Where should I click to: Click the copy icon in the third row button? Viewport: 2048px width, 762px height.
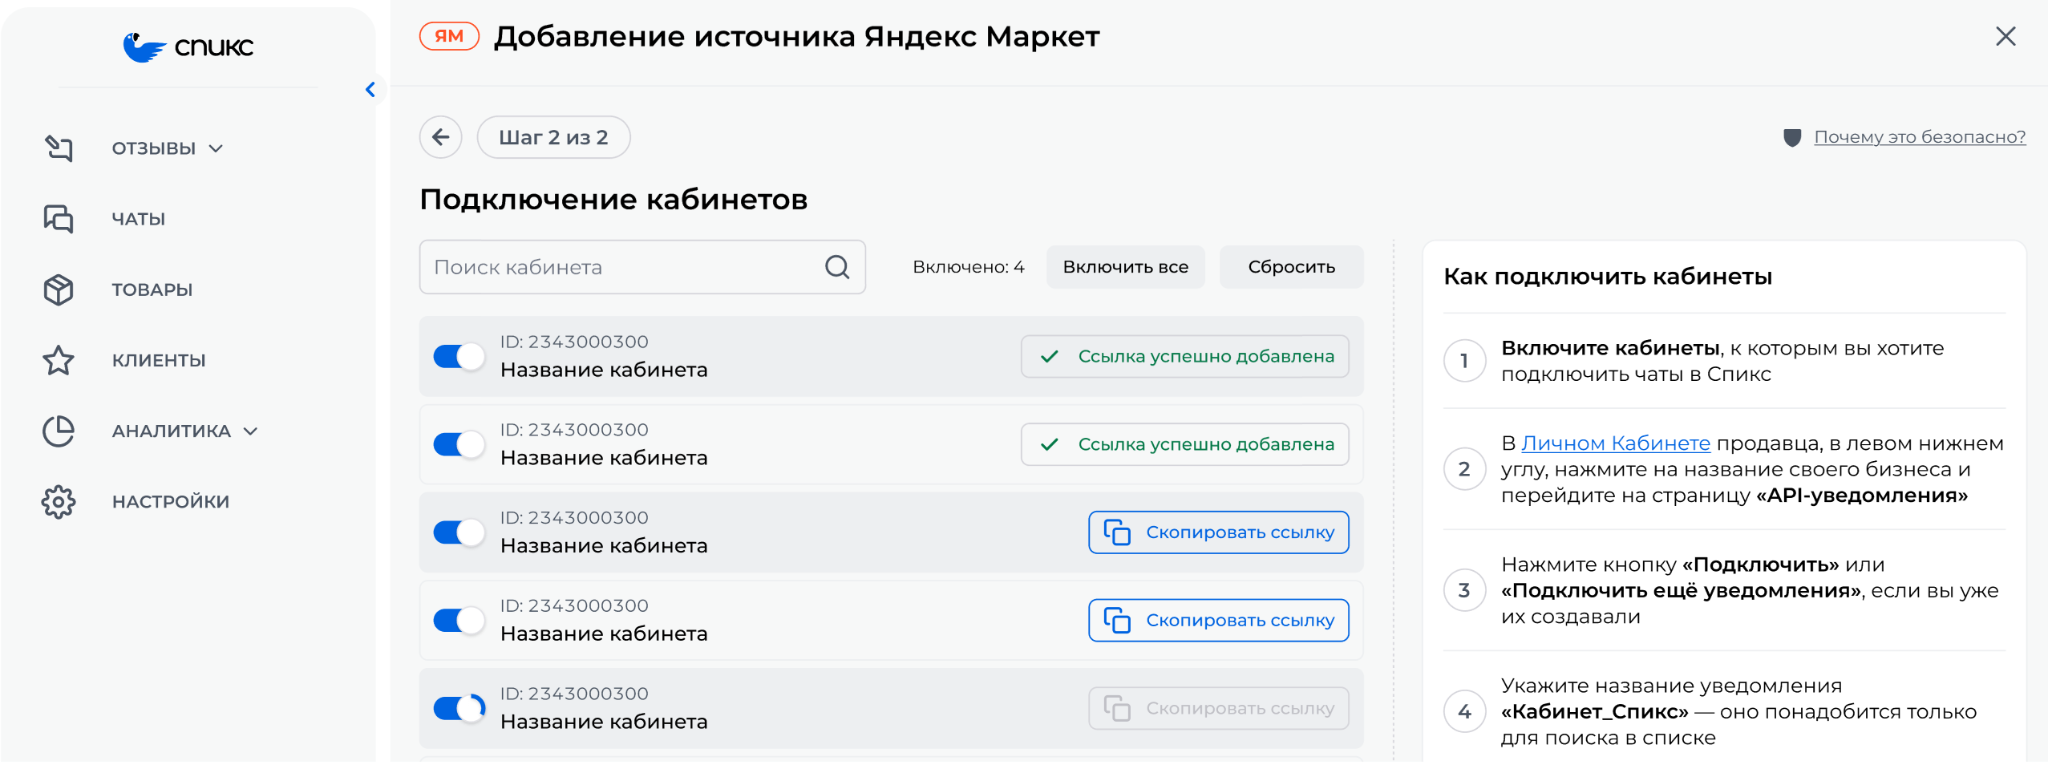point(1117,532)
